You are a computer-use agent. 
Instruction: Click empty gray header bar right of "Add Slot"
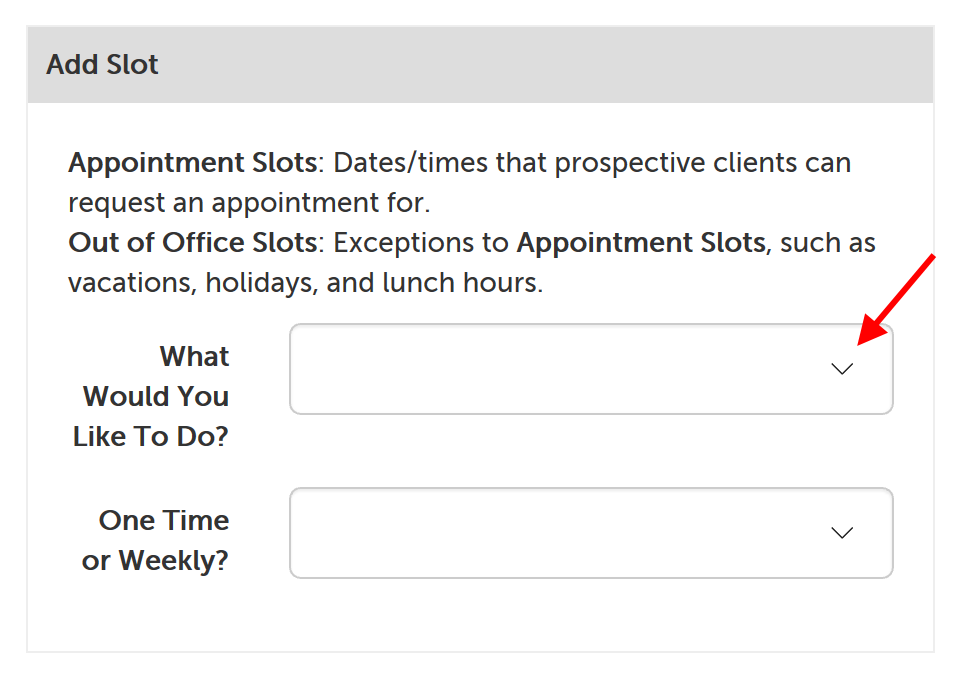(550, 65)
